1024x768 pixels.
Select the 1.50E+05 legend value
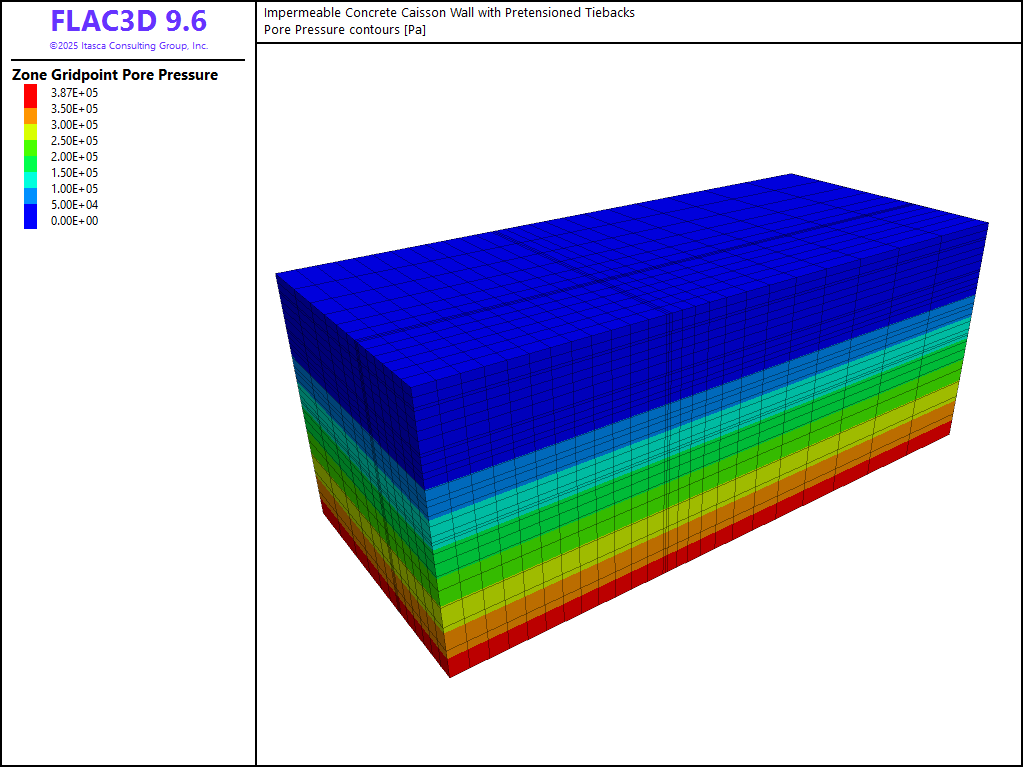[x=74, y=173]
